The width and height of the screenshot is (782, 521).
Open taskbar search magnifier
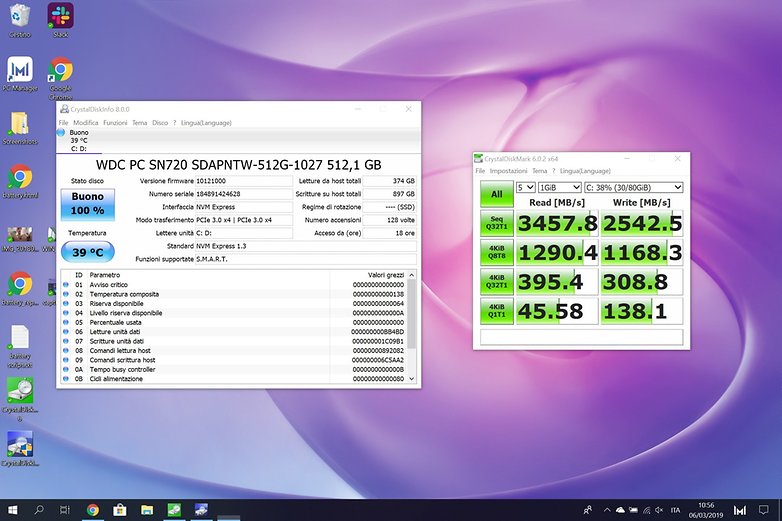tap(38, 510)
